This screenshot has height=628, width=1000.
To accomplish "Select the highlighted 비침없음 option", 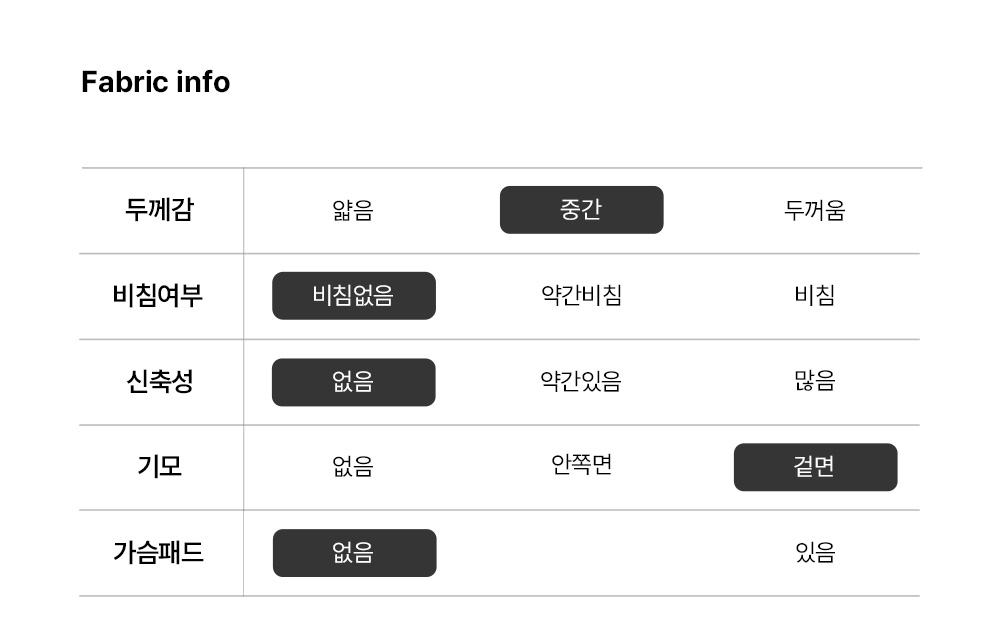I will pyautogui.click(x=353, y=296).
